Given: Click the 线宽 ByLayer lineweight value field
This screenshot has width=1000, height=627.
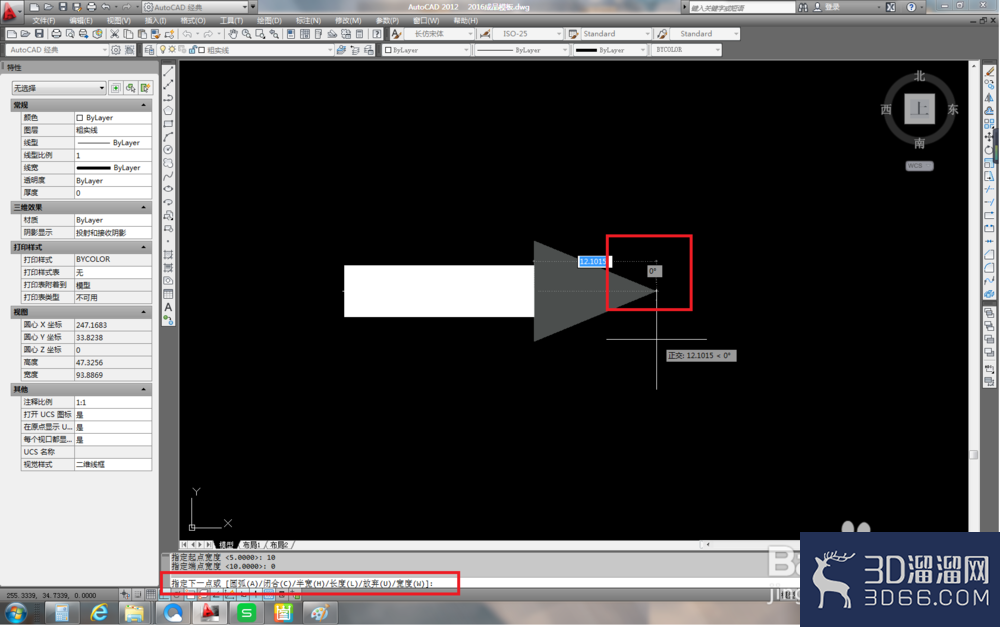Looking at the screenshot, I should coord(113,168).
